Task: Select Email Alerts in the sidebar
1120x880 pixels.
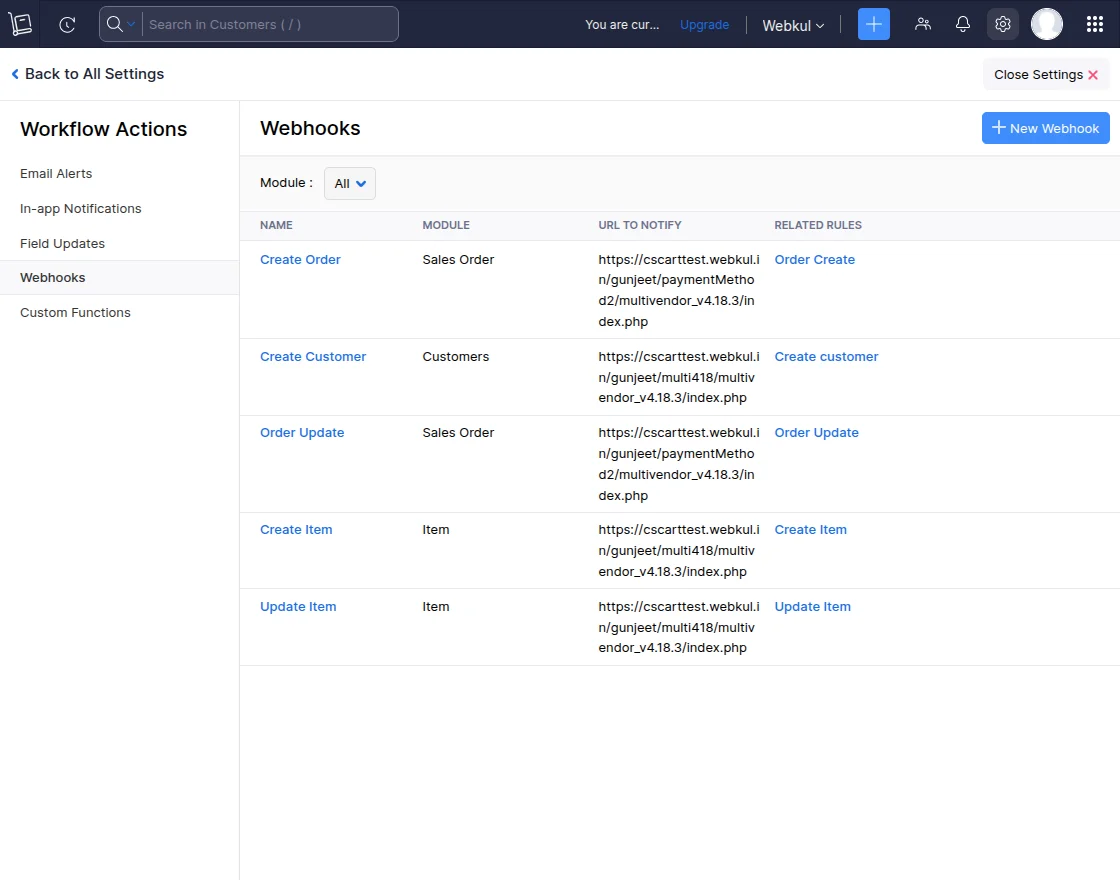Action: (56, 173)
